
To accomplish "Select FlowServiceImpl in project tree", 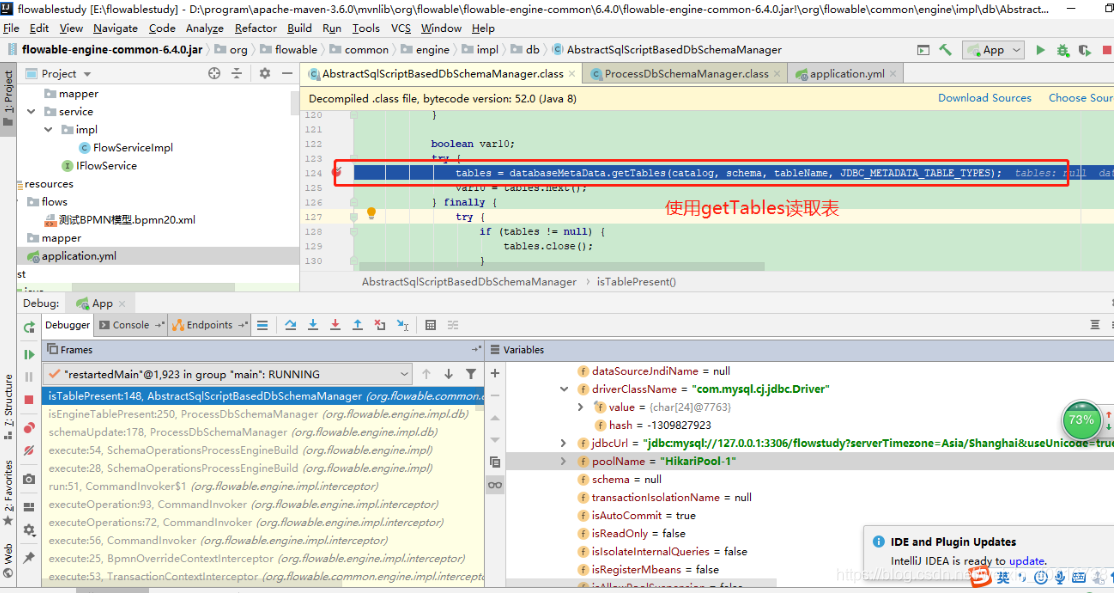I will (x=133, y=148).
